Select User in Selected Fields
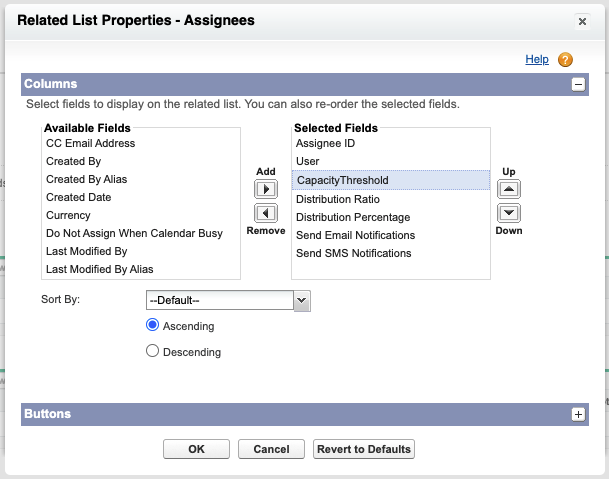 coord(391,161)
